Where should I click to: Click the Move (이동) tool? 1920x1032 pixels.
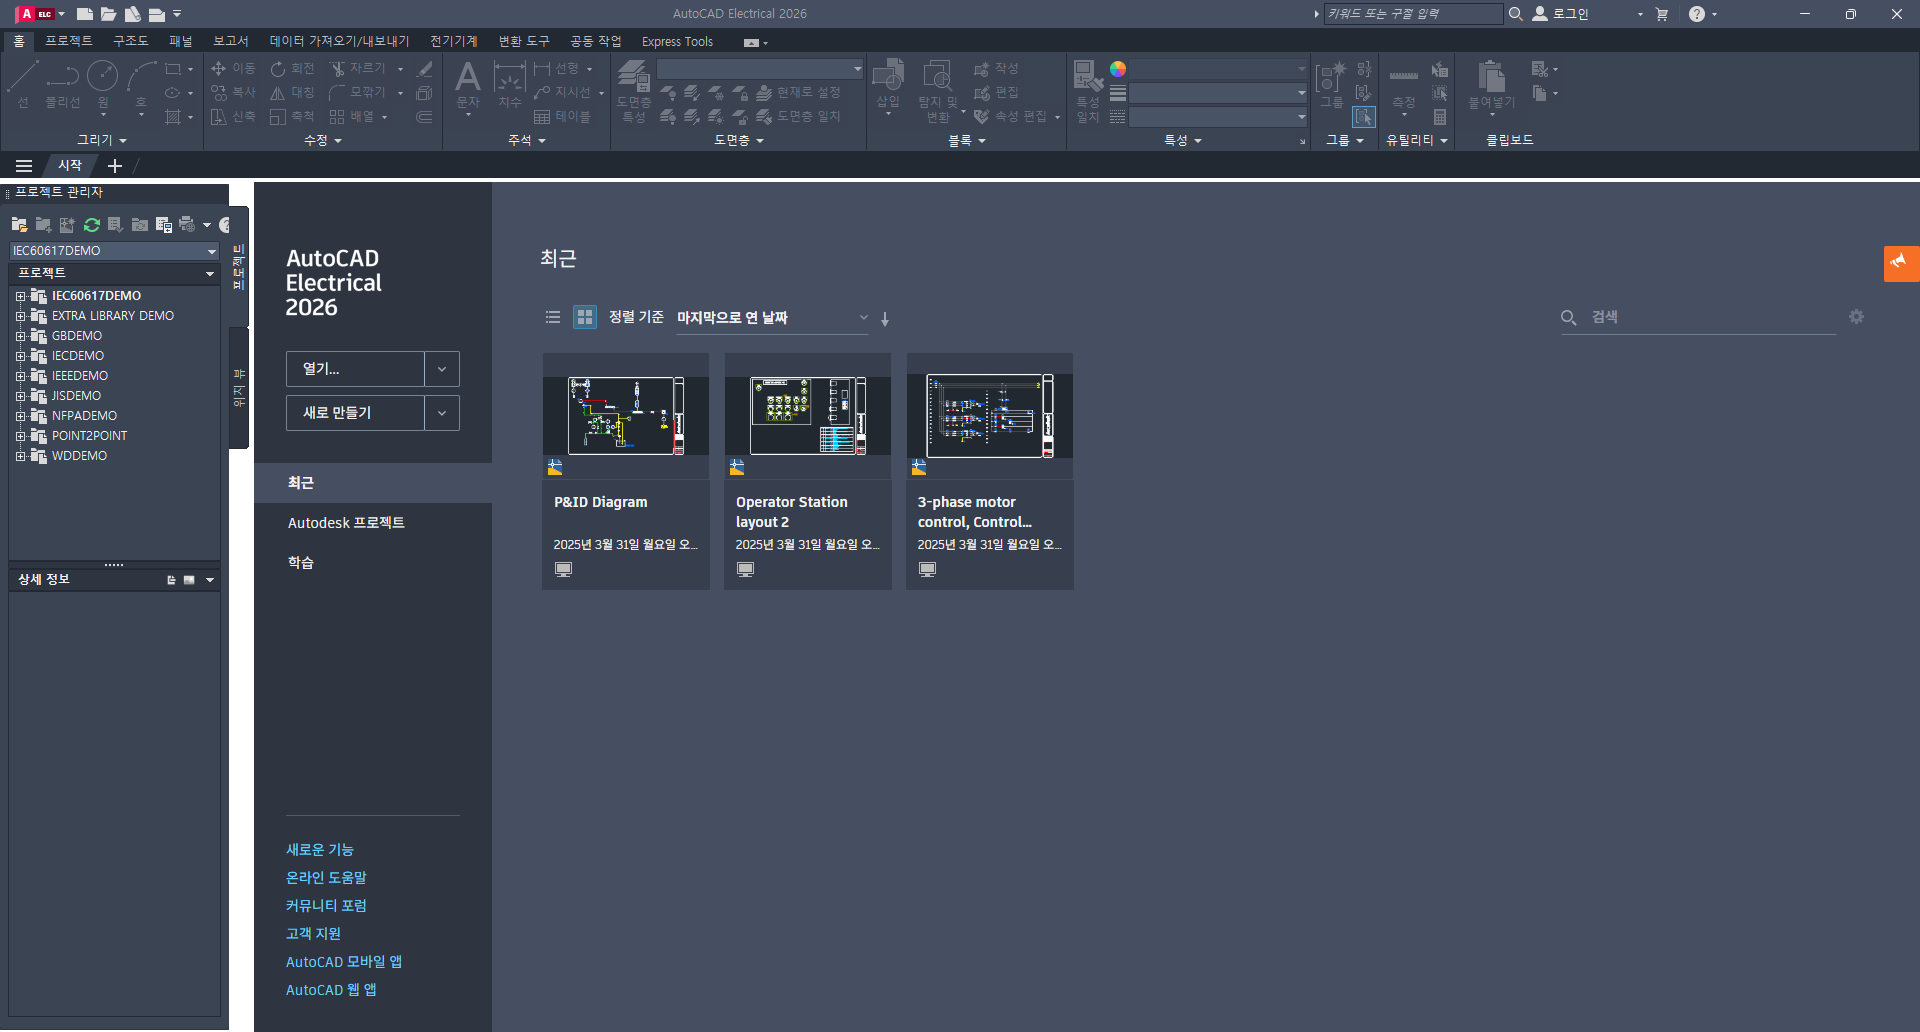coord(233,68)
